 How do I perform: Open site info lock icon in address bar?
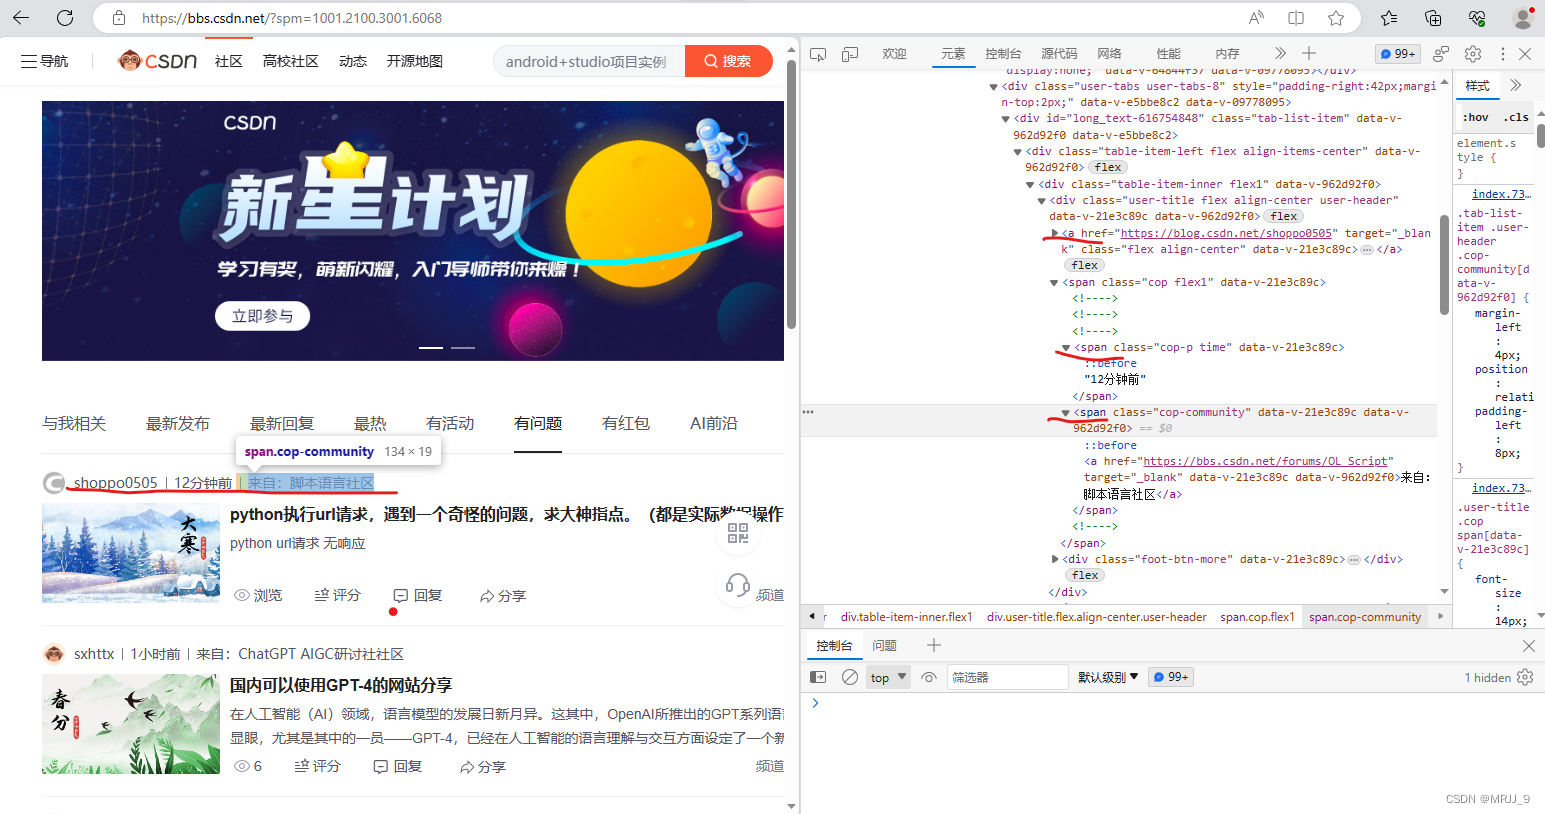tap(119, 18)
